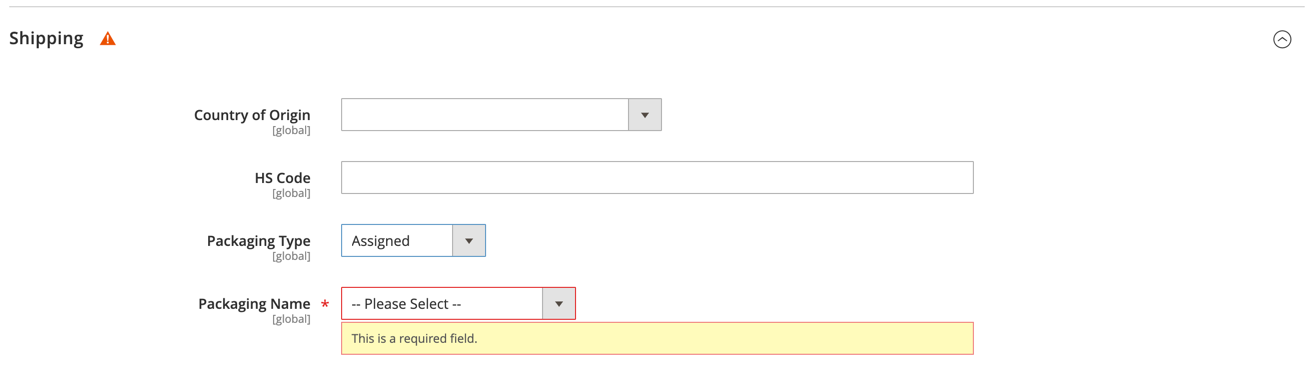This screenshot has width=1312, height=376.
Task: Click the HS Code field label
Action: click(x=282, y=178)
